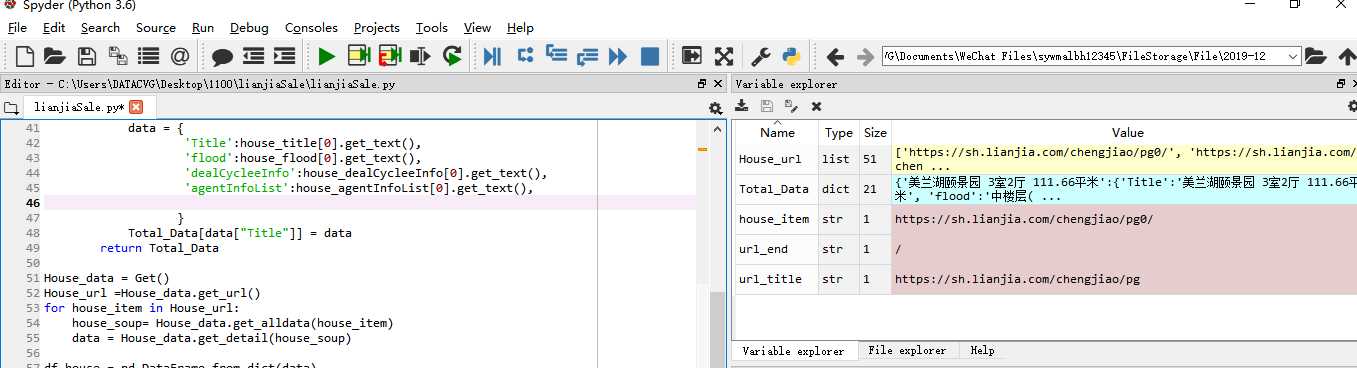Stop debugging with the blue square
The height and width of the screenshot is (368, 1357).
650,56
